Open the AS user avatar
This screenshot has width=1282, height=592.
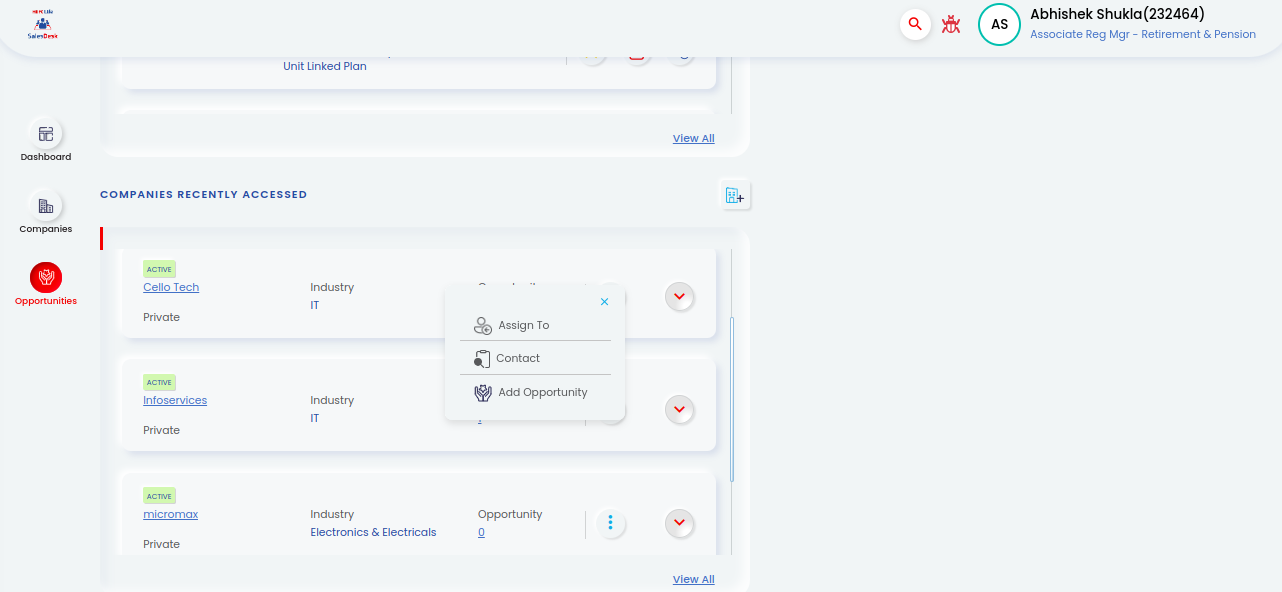click(x=999, y=24)
